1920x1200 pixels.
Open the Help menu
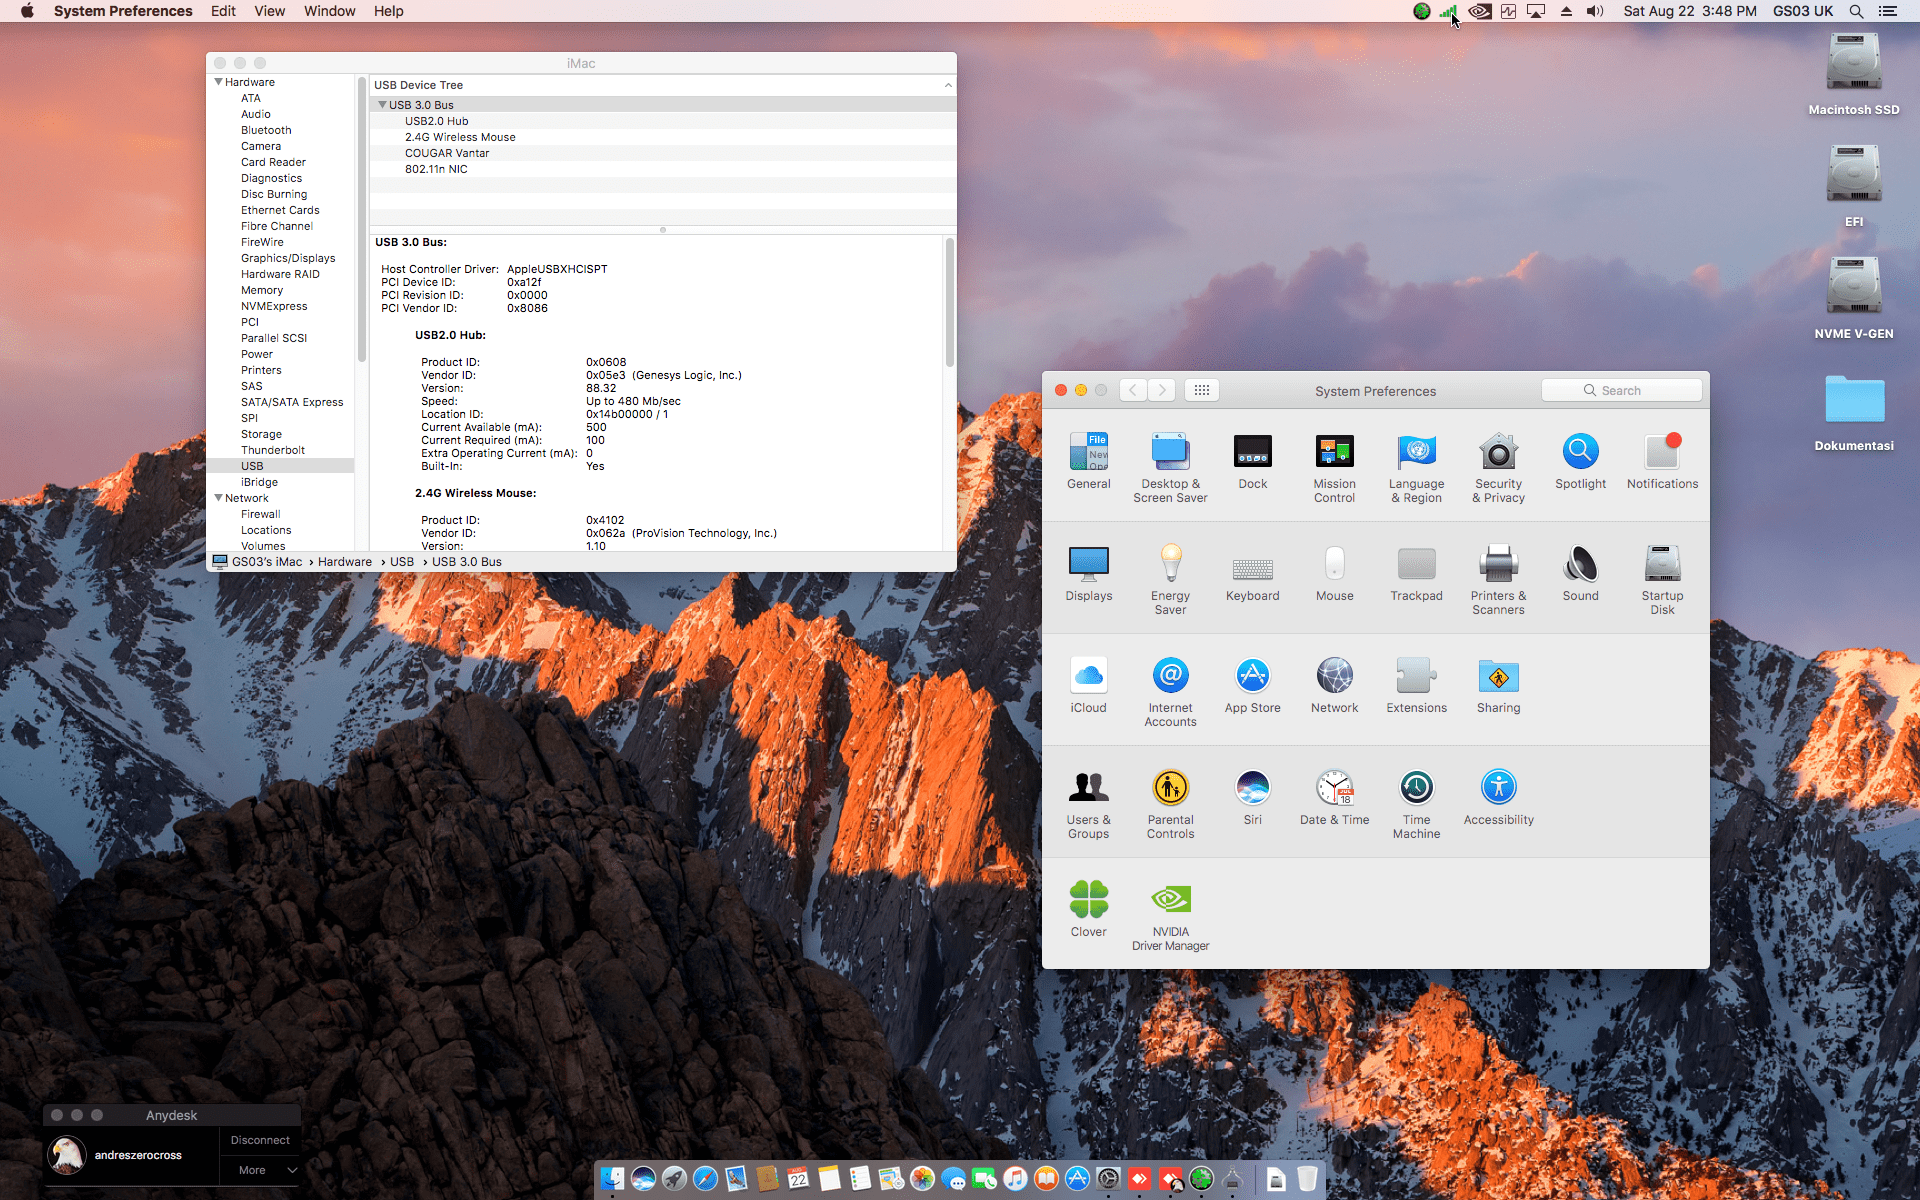pos(388,11)
